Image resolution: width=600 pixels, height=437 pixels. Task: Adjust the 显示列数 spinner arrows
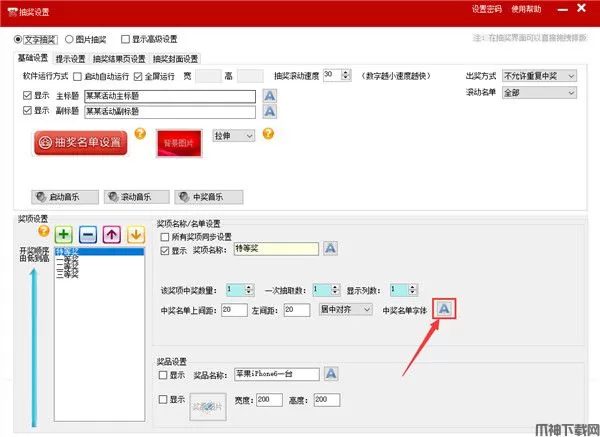[x=412, y=290]
